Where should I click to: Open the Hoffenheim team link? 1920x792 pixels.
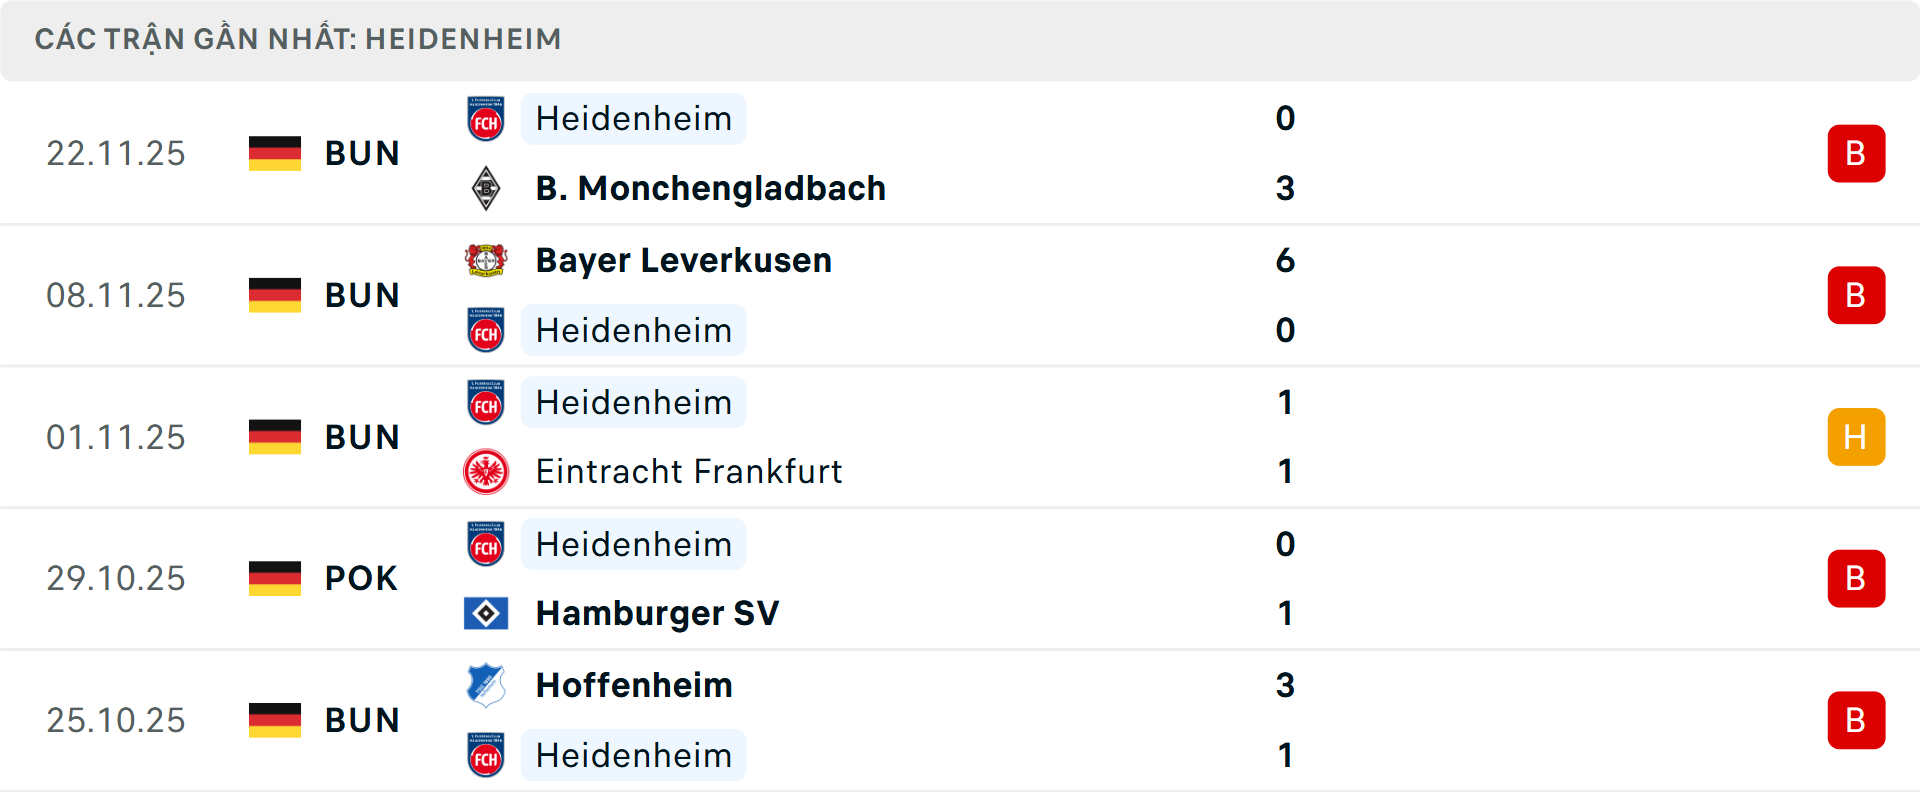(634, 685)
